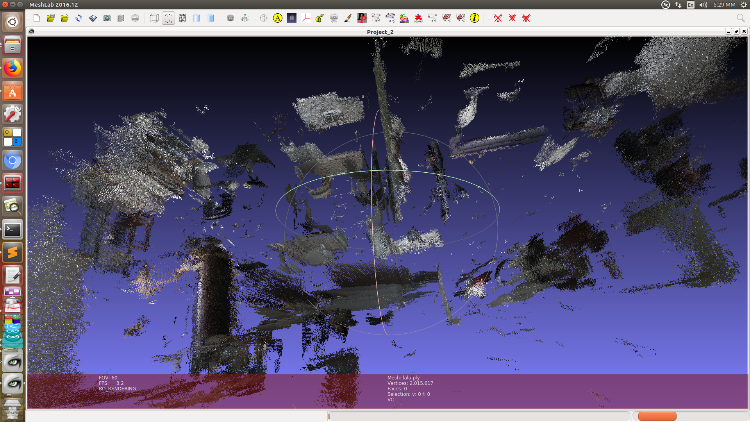
Task: Click the yellow info 'i' icon
Action: 474,18
